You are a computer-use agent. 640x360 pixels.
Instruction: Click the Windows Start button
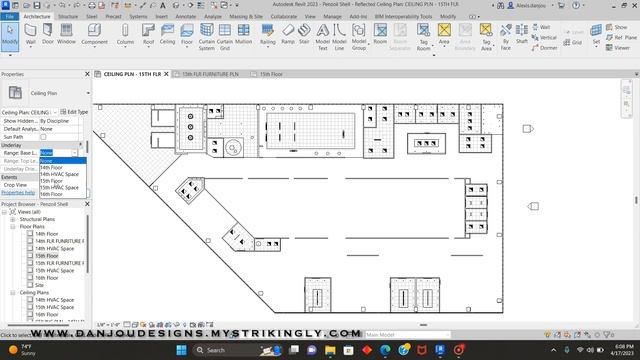181,350
